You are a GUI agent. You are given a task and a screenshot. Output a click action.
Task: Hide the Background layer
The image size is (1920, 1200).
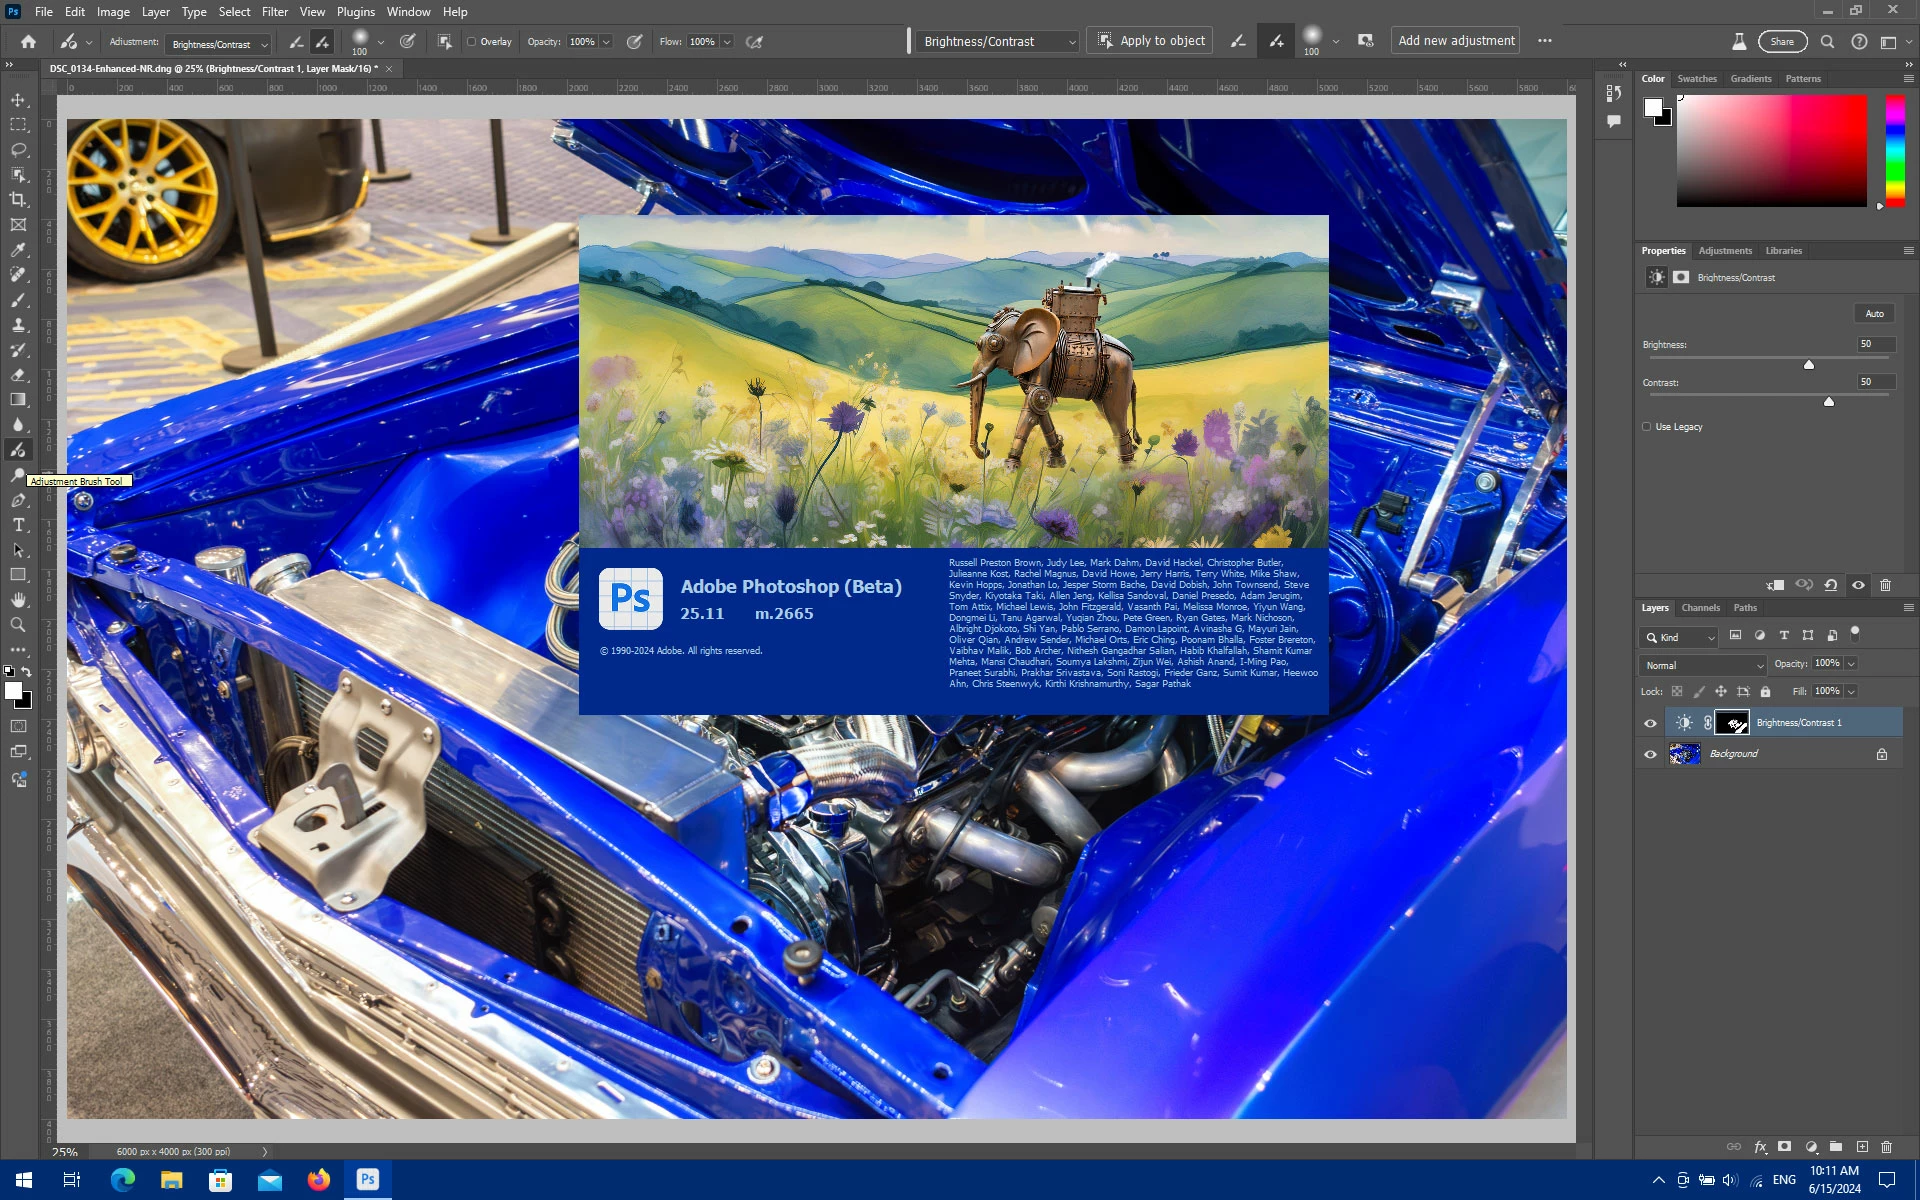click(x=1650, y=754)
